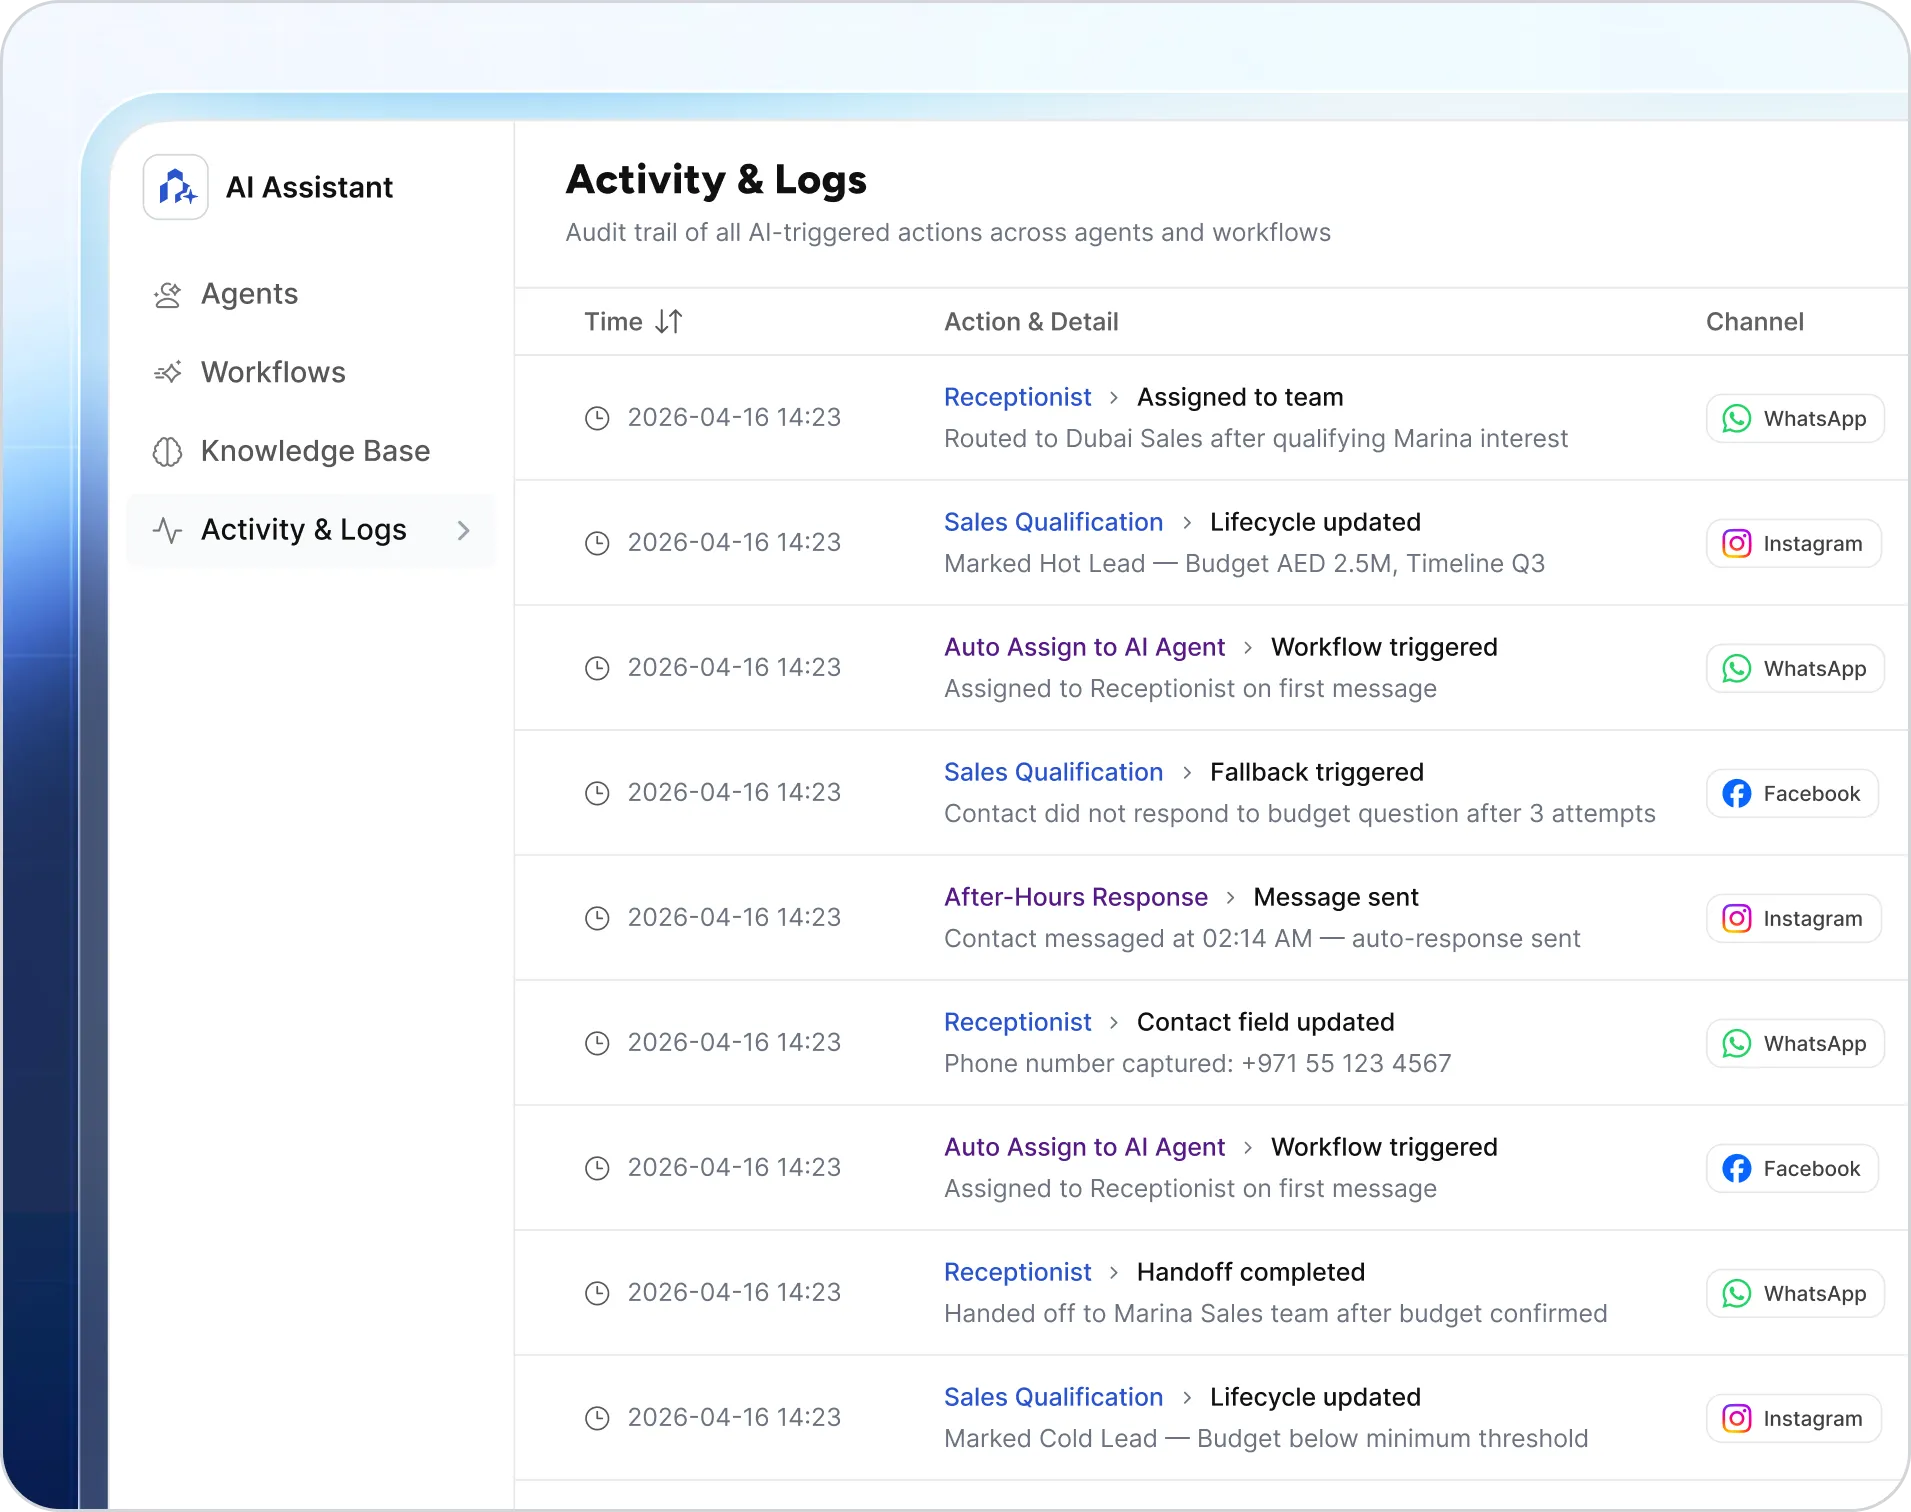The width and height of the screenshot is (1911, 1512).
Task: Click 'Fallback triggered' action text
Action: click(x=1316, y=772)
